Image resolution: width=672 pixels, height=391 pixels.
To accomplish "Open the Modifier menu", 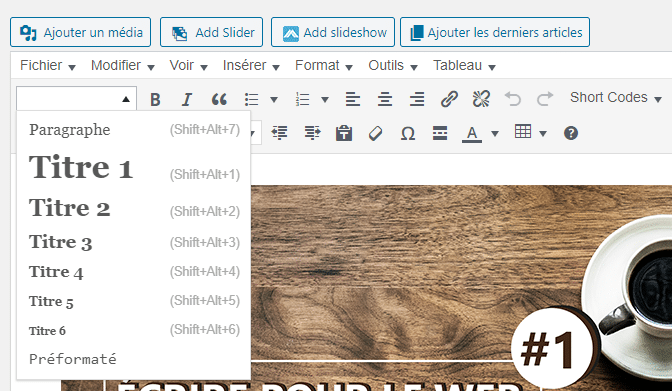I will pos(123,66).
